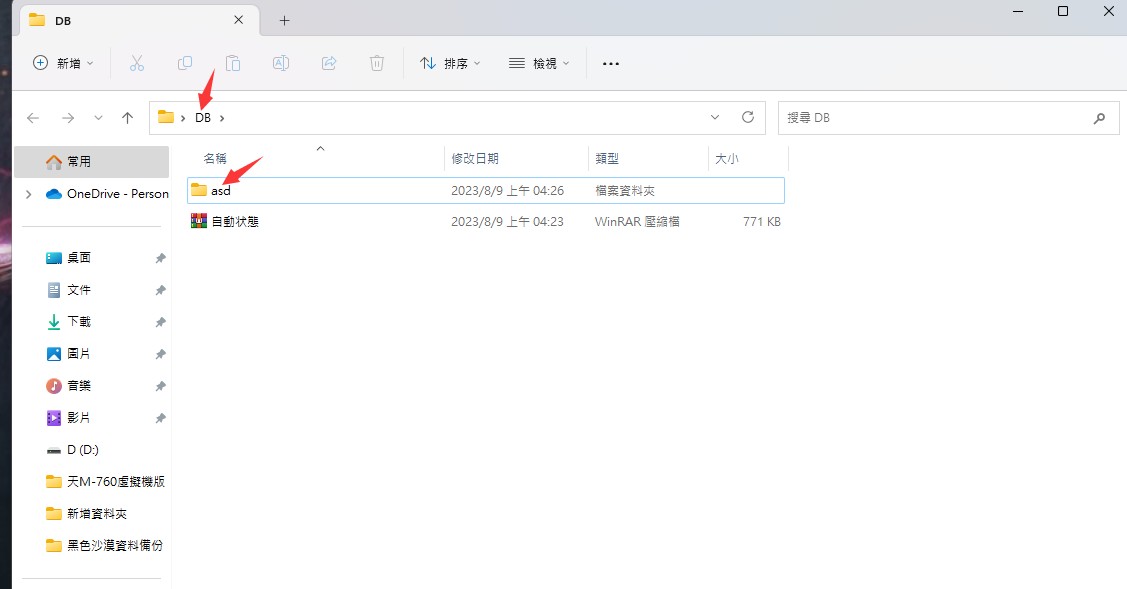The height and width of the screenshot is (589, 1127).
Task: Select 常用 (Home) in sidebar
Action: [x=91, y=162]
